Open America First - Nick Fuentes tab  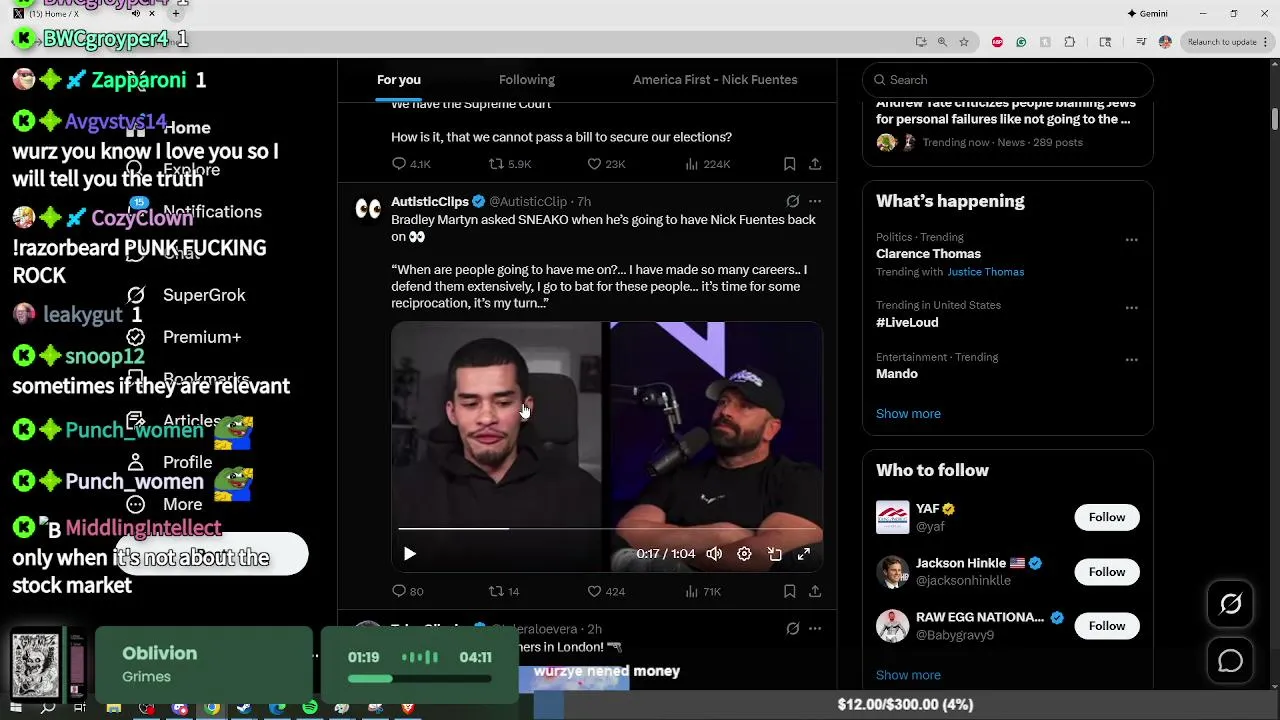coord(715,80)
